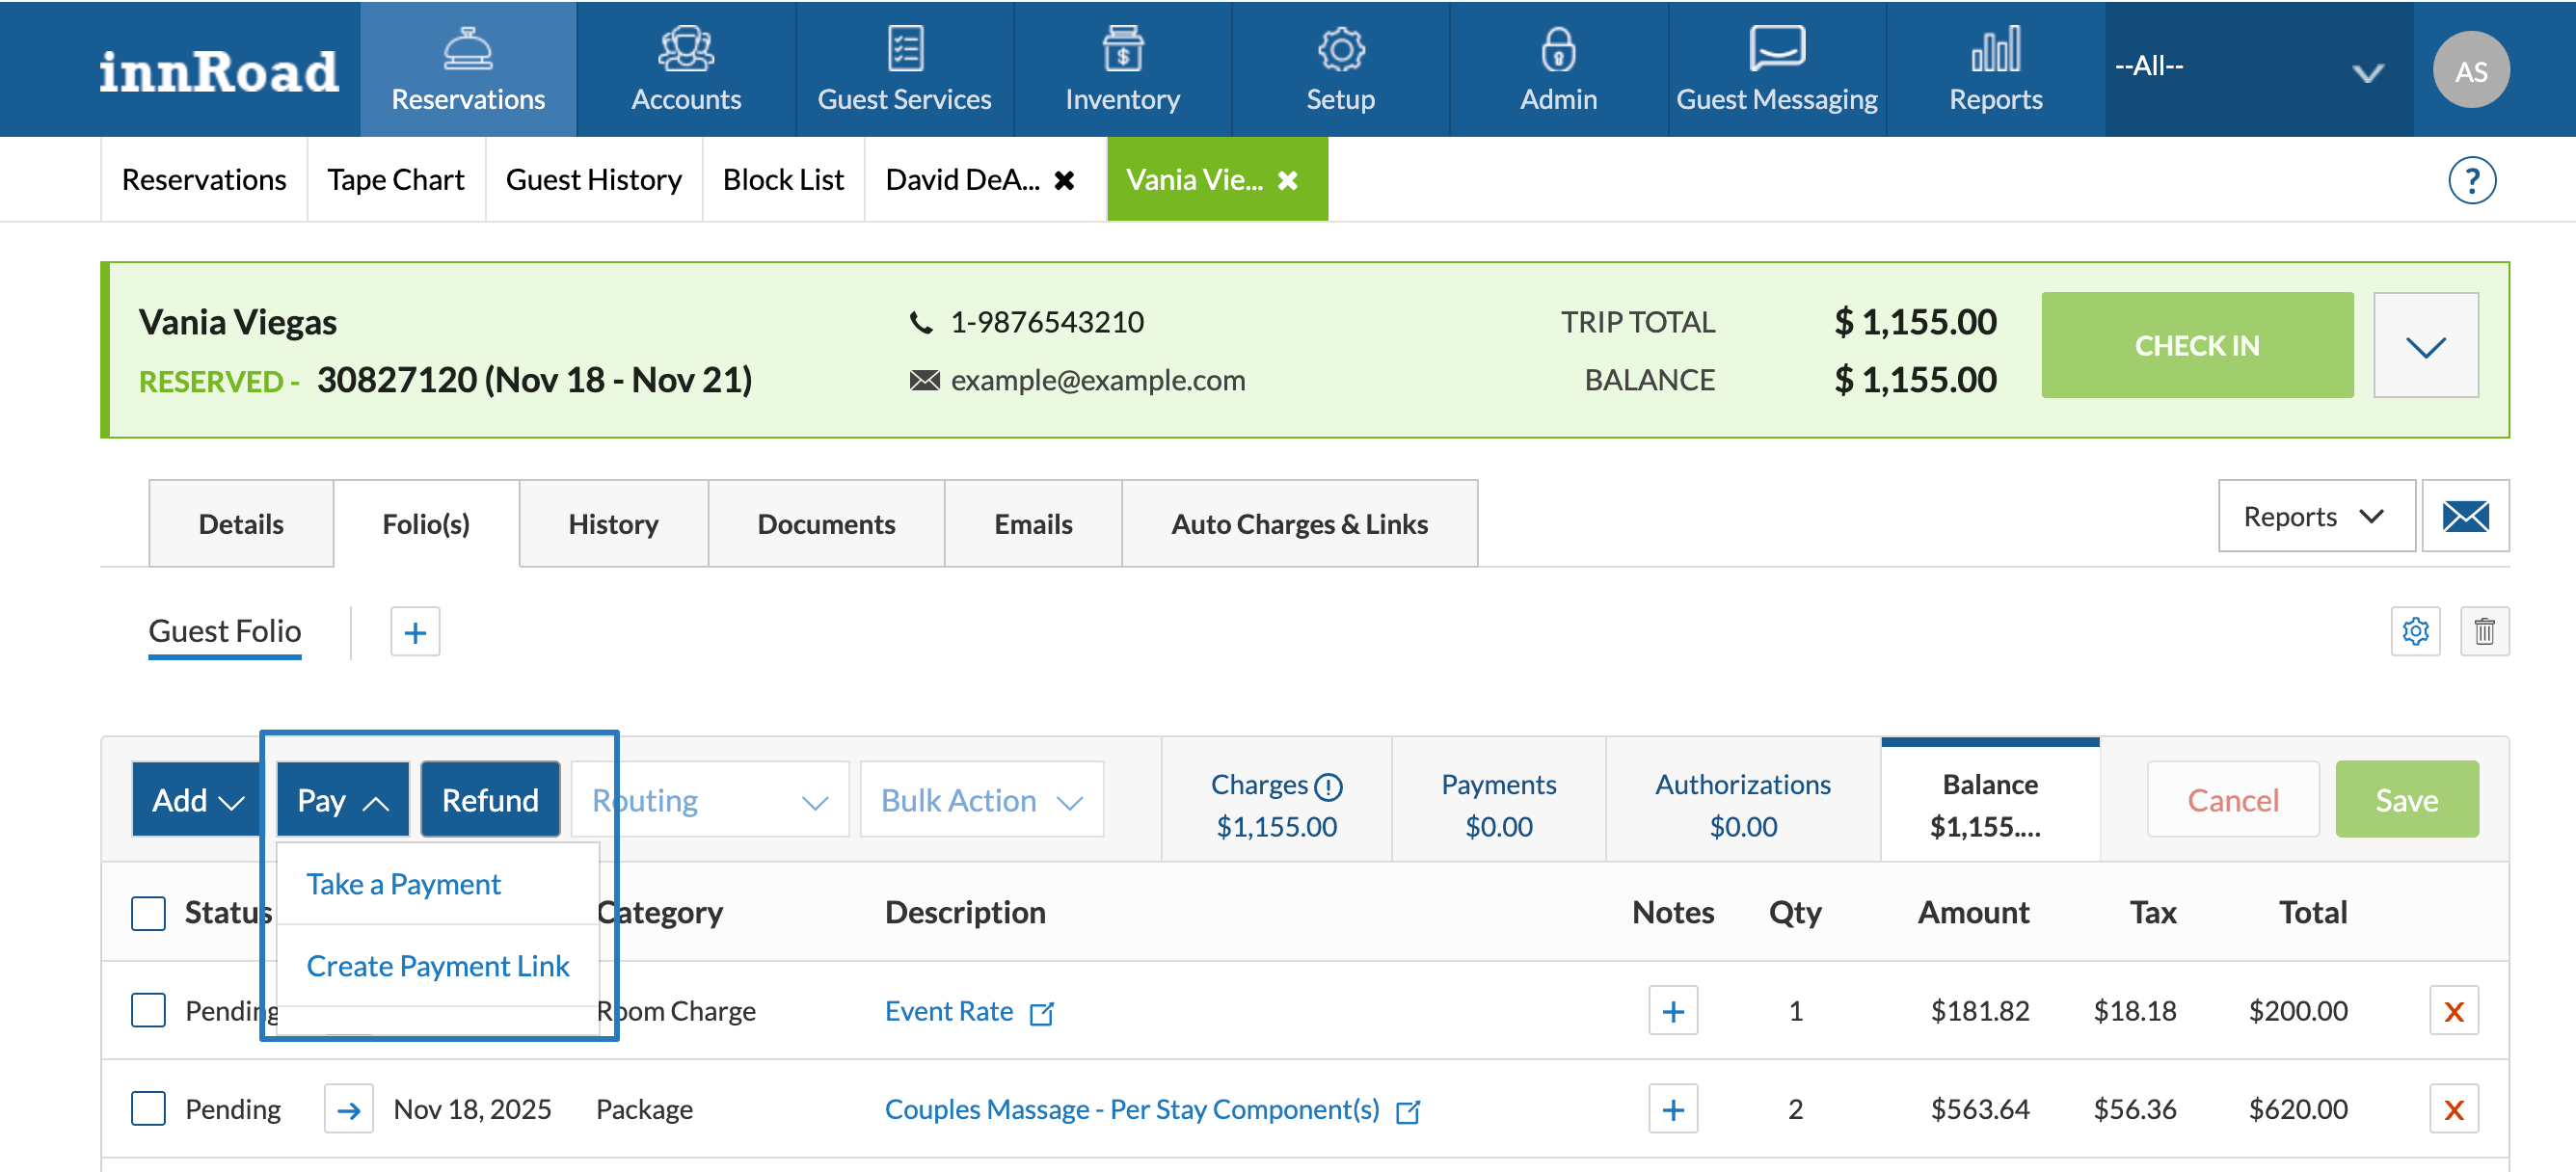2576x1172 pixels.
Task: Add note to Event Rate line item
Action: tap(1673, 1011)
